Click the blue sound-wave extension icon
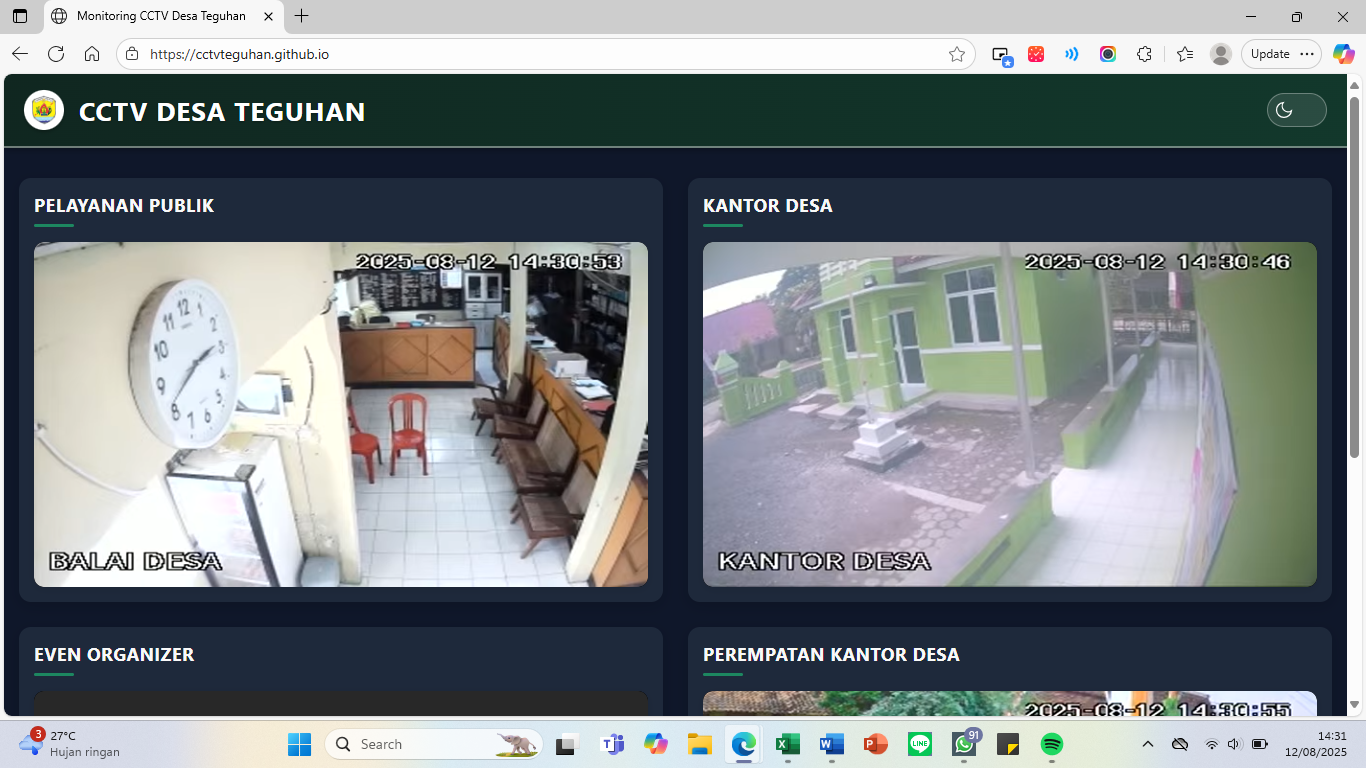Viewport: 1366px width, 768px height. click(x=1072, y=54)
